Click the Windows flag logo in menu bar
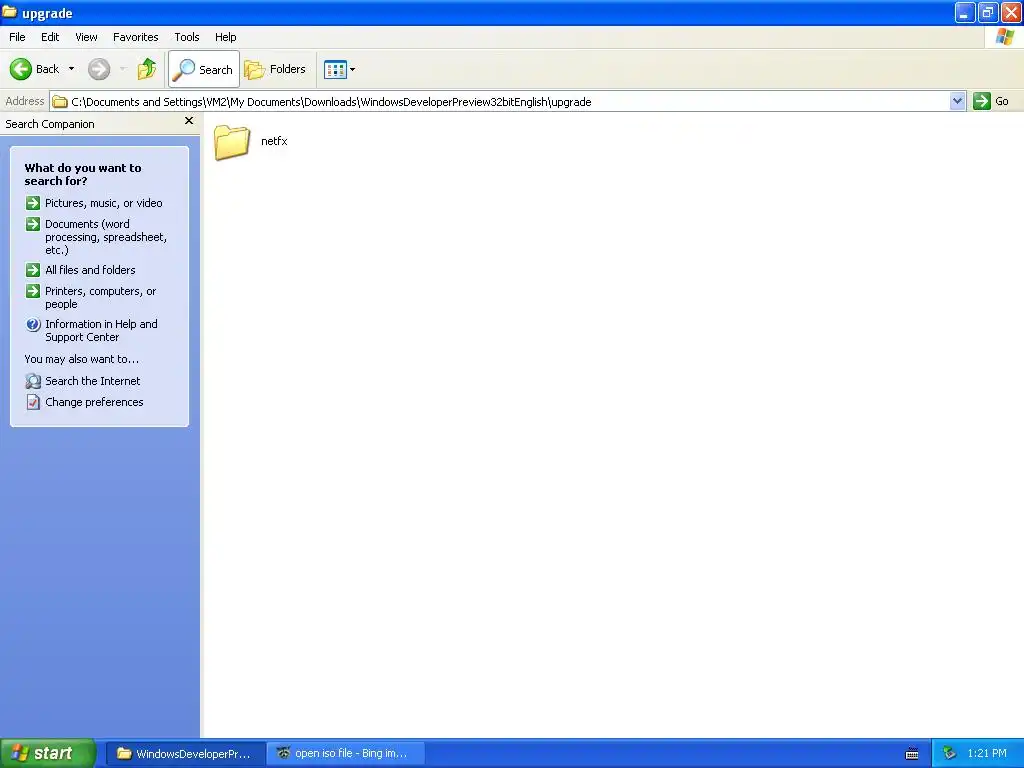 1004,37
